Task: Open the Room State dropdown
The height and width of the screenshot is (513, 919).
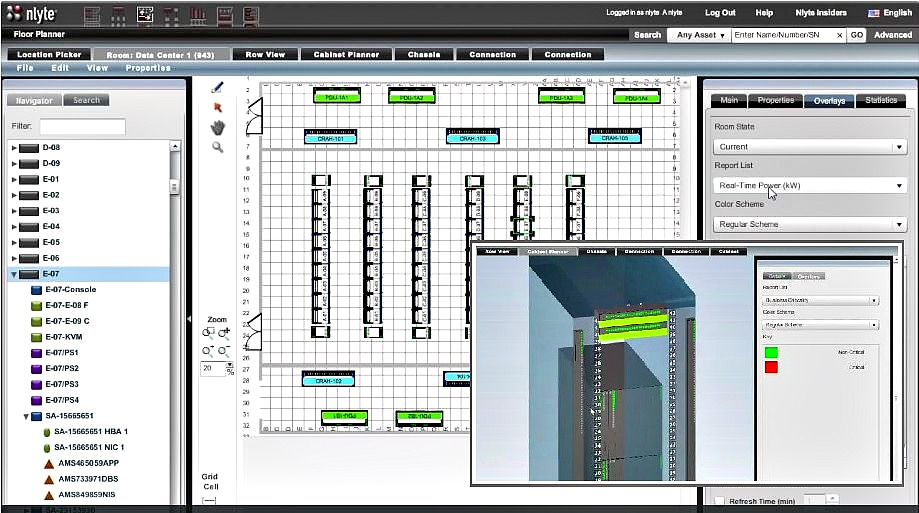Action: 809,146
